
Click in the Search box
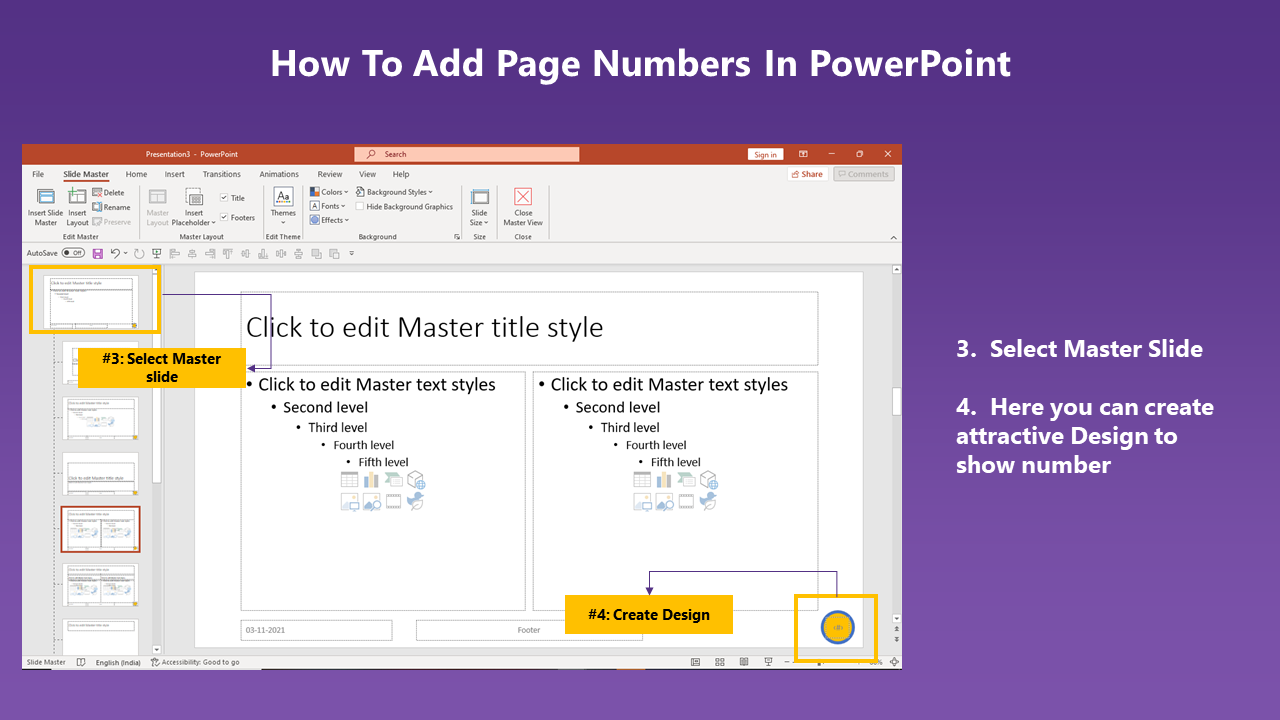pyautogui.click(x=466, y=154)
